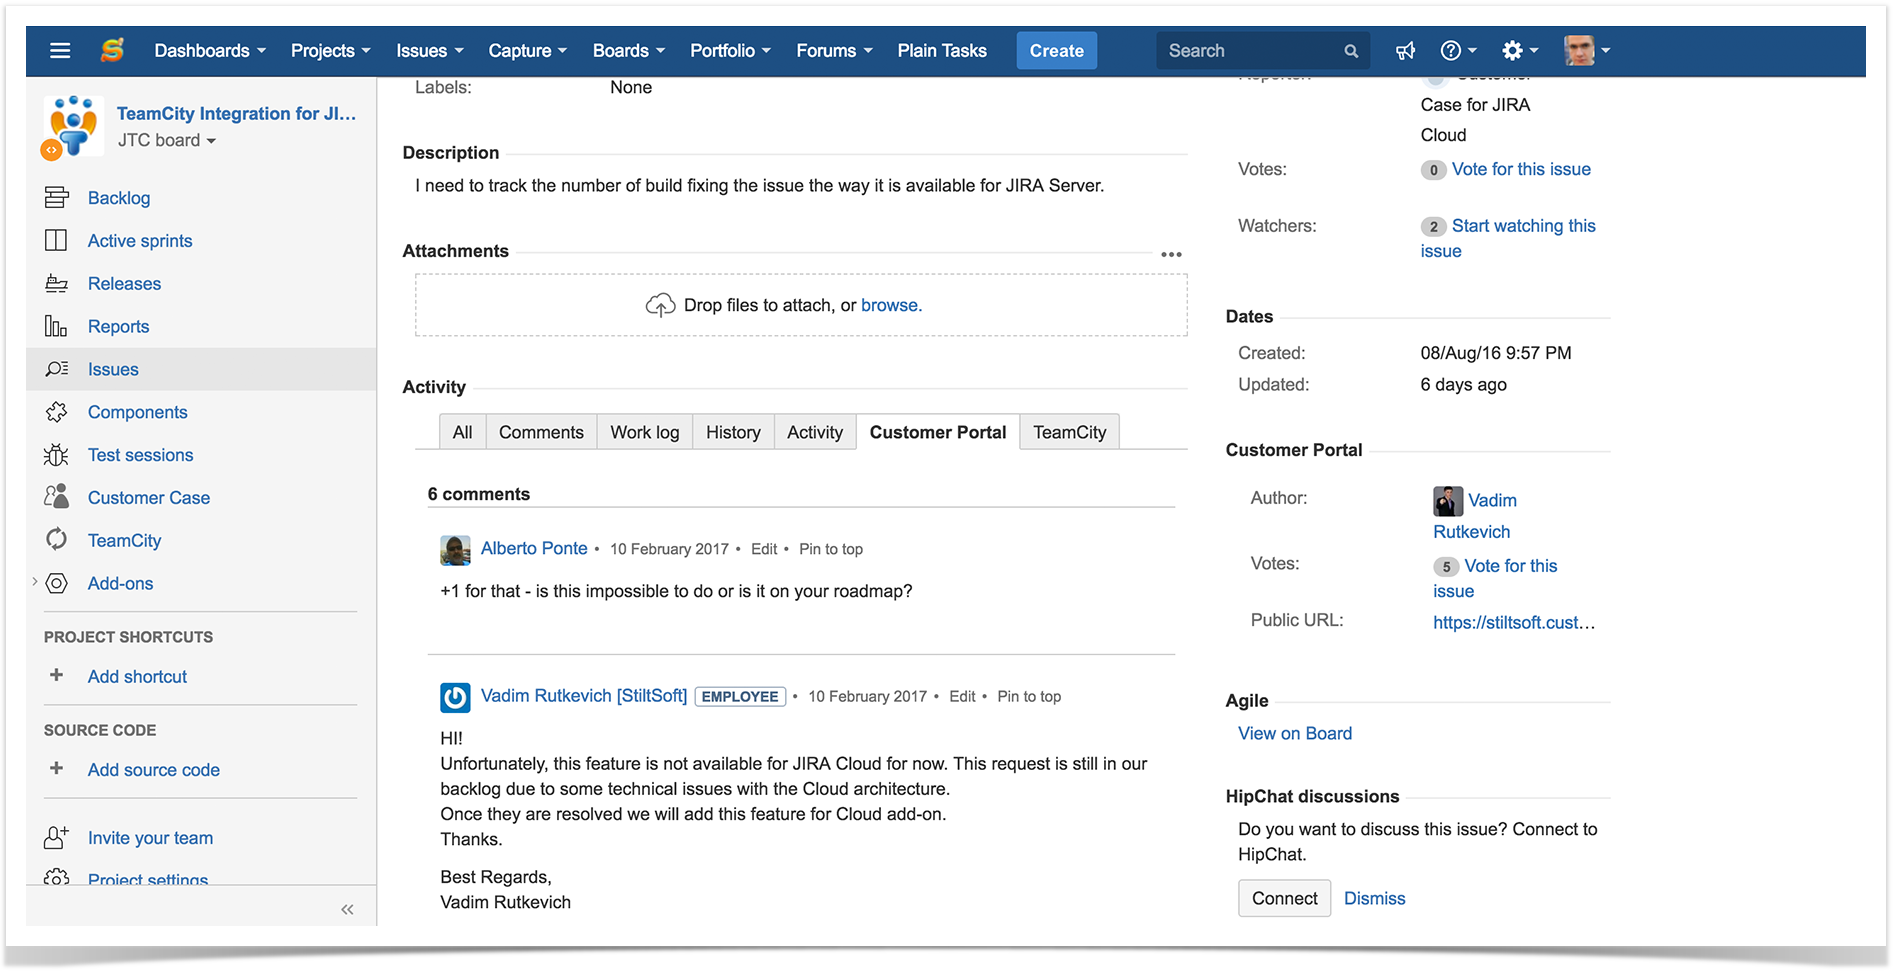
Task: Click Vadim Rutkevich author avatar in Customer Portal
Action: coord(1448,501)
